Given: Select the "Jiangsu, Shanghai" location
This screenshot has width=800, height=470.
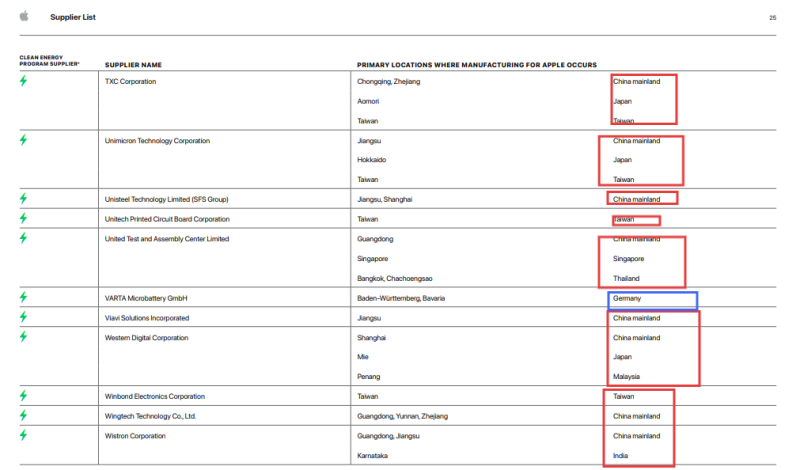Looking at the screenshot, I should (x=385, y=200).
